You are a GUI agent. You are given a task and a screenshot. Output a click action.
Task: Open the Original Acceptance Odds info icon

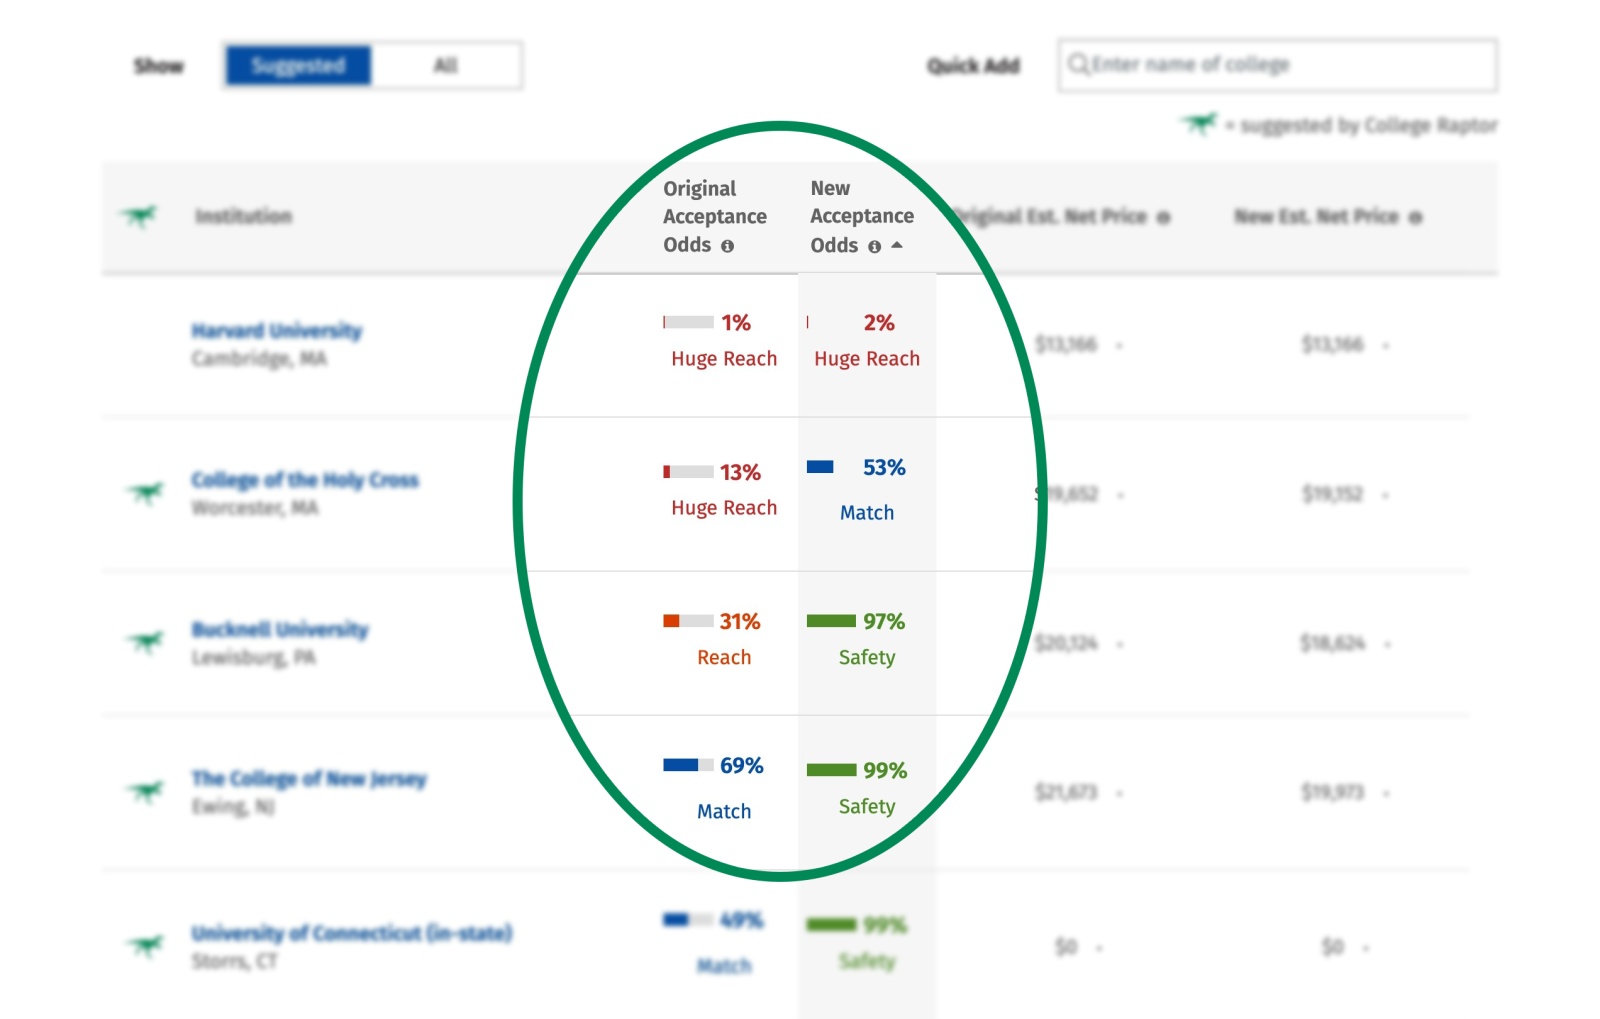tap(728, 246)
